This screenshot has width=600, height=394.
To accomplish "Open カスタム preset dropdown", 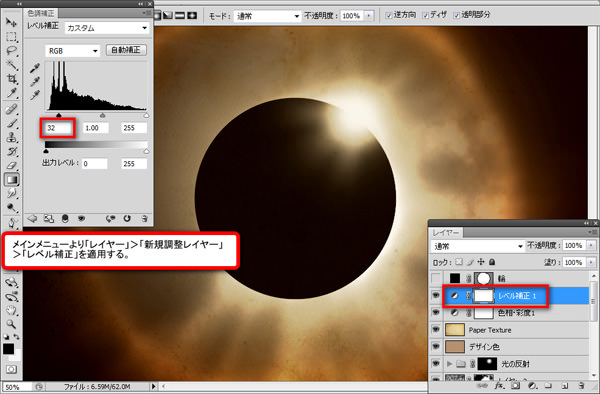I will (107, 28).
